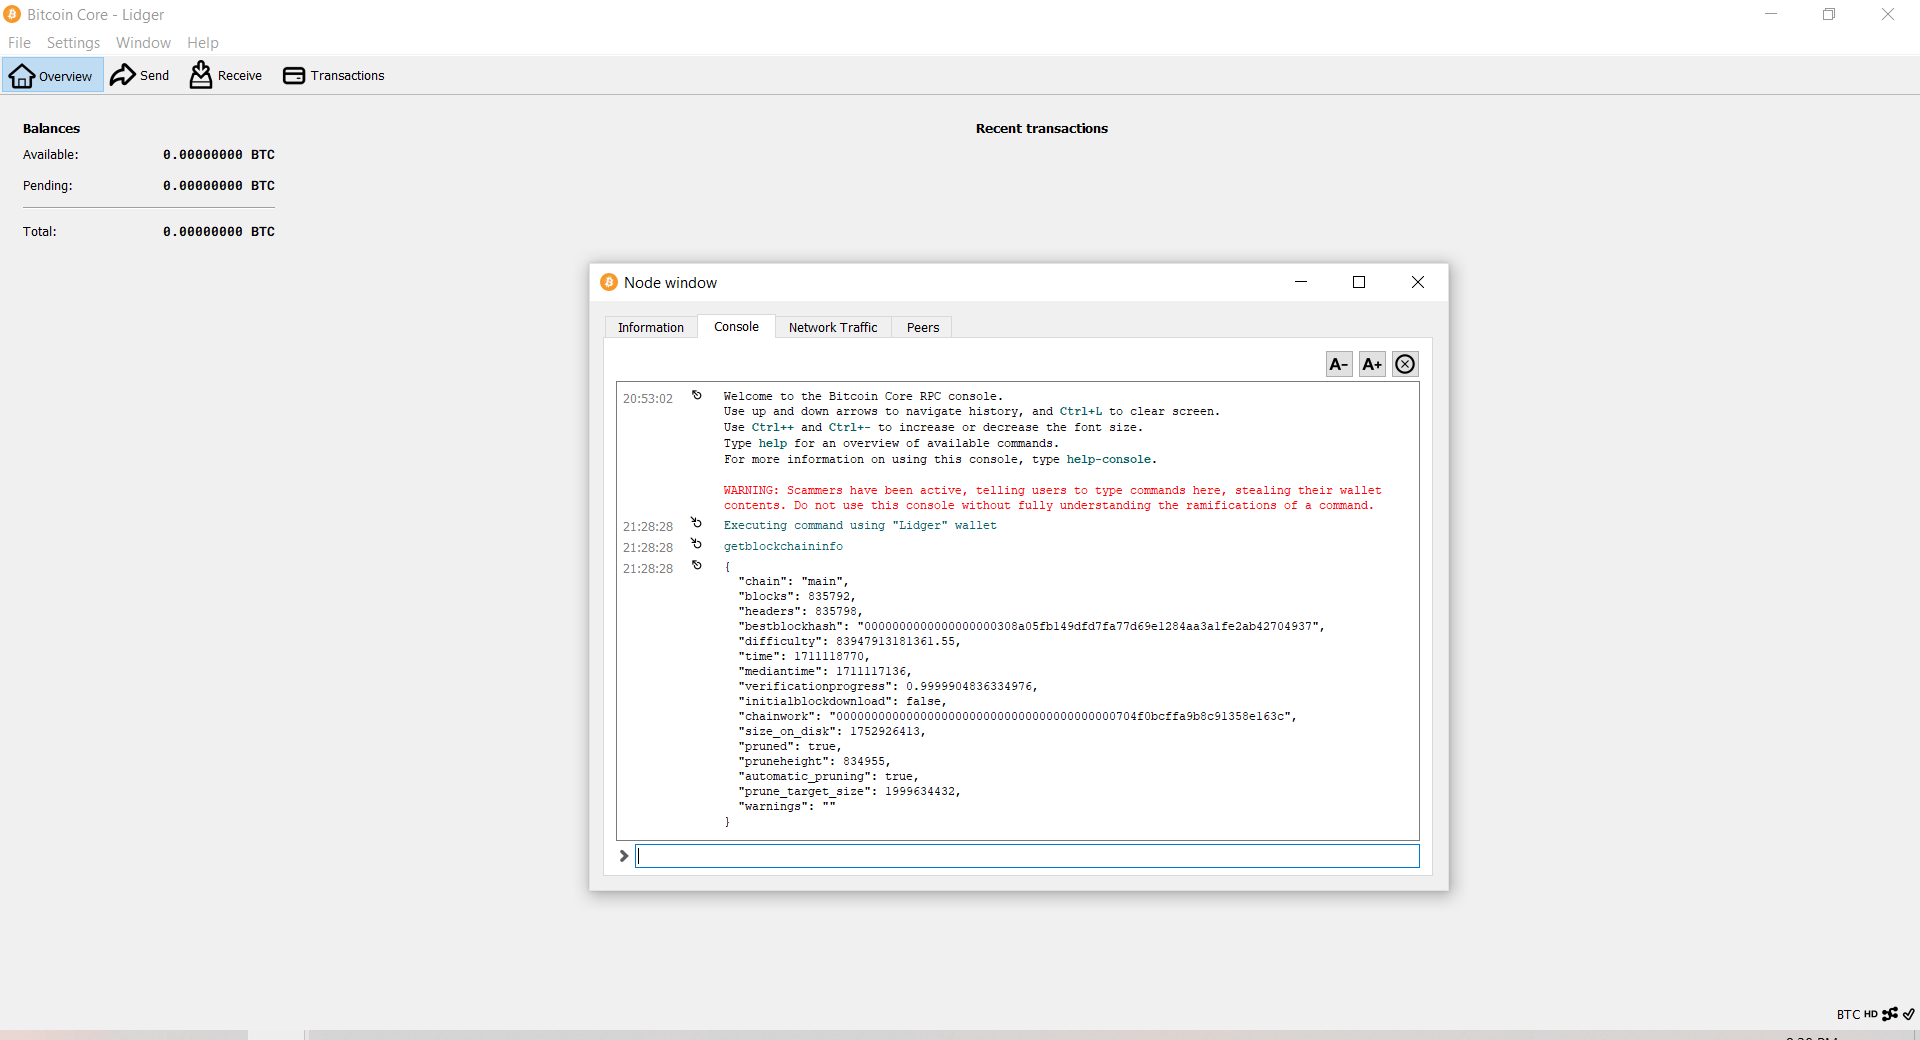Clear the console with the X-circle button

point(1405,364)
